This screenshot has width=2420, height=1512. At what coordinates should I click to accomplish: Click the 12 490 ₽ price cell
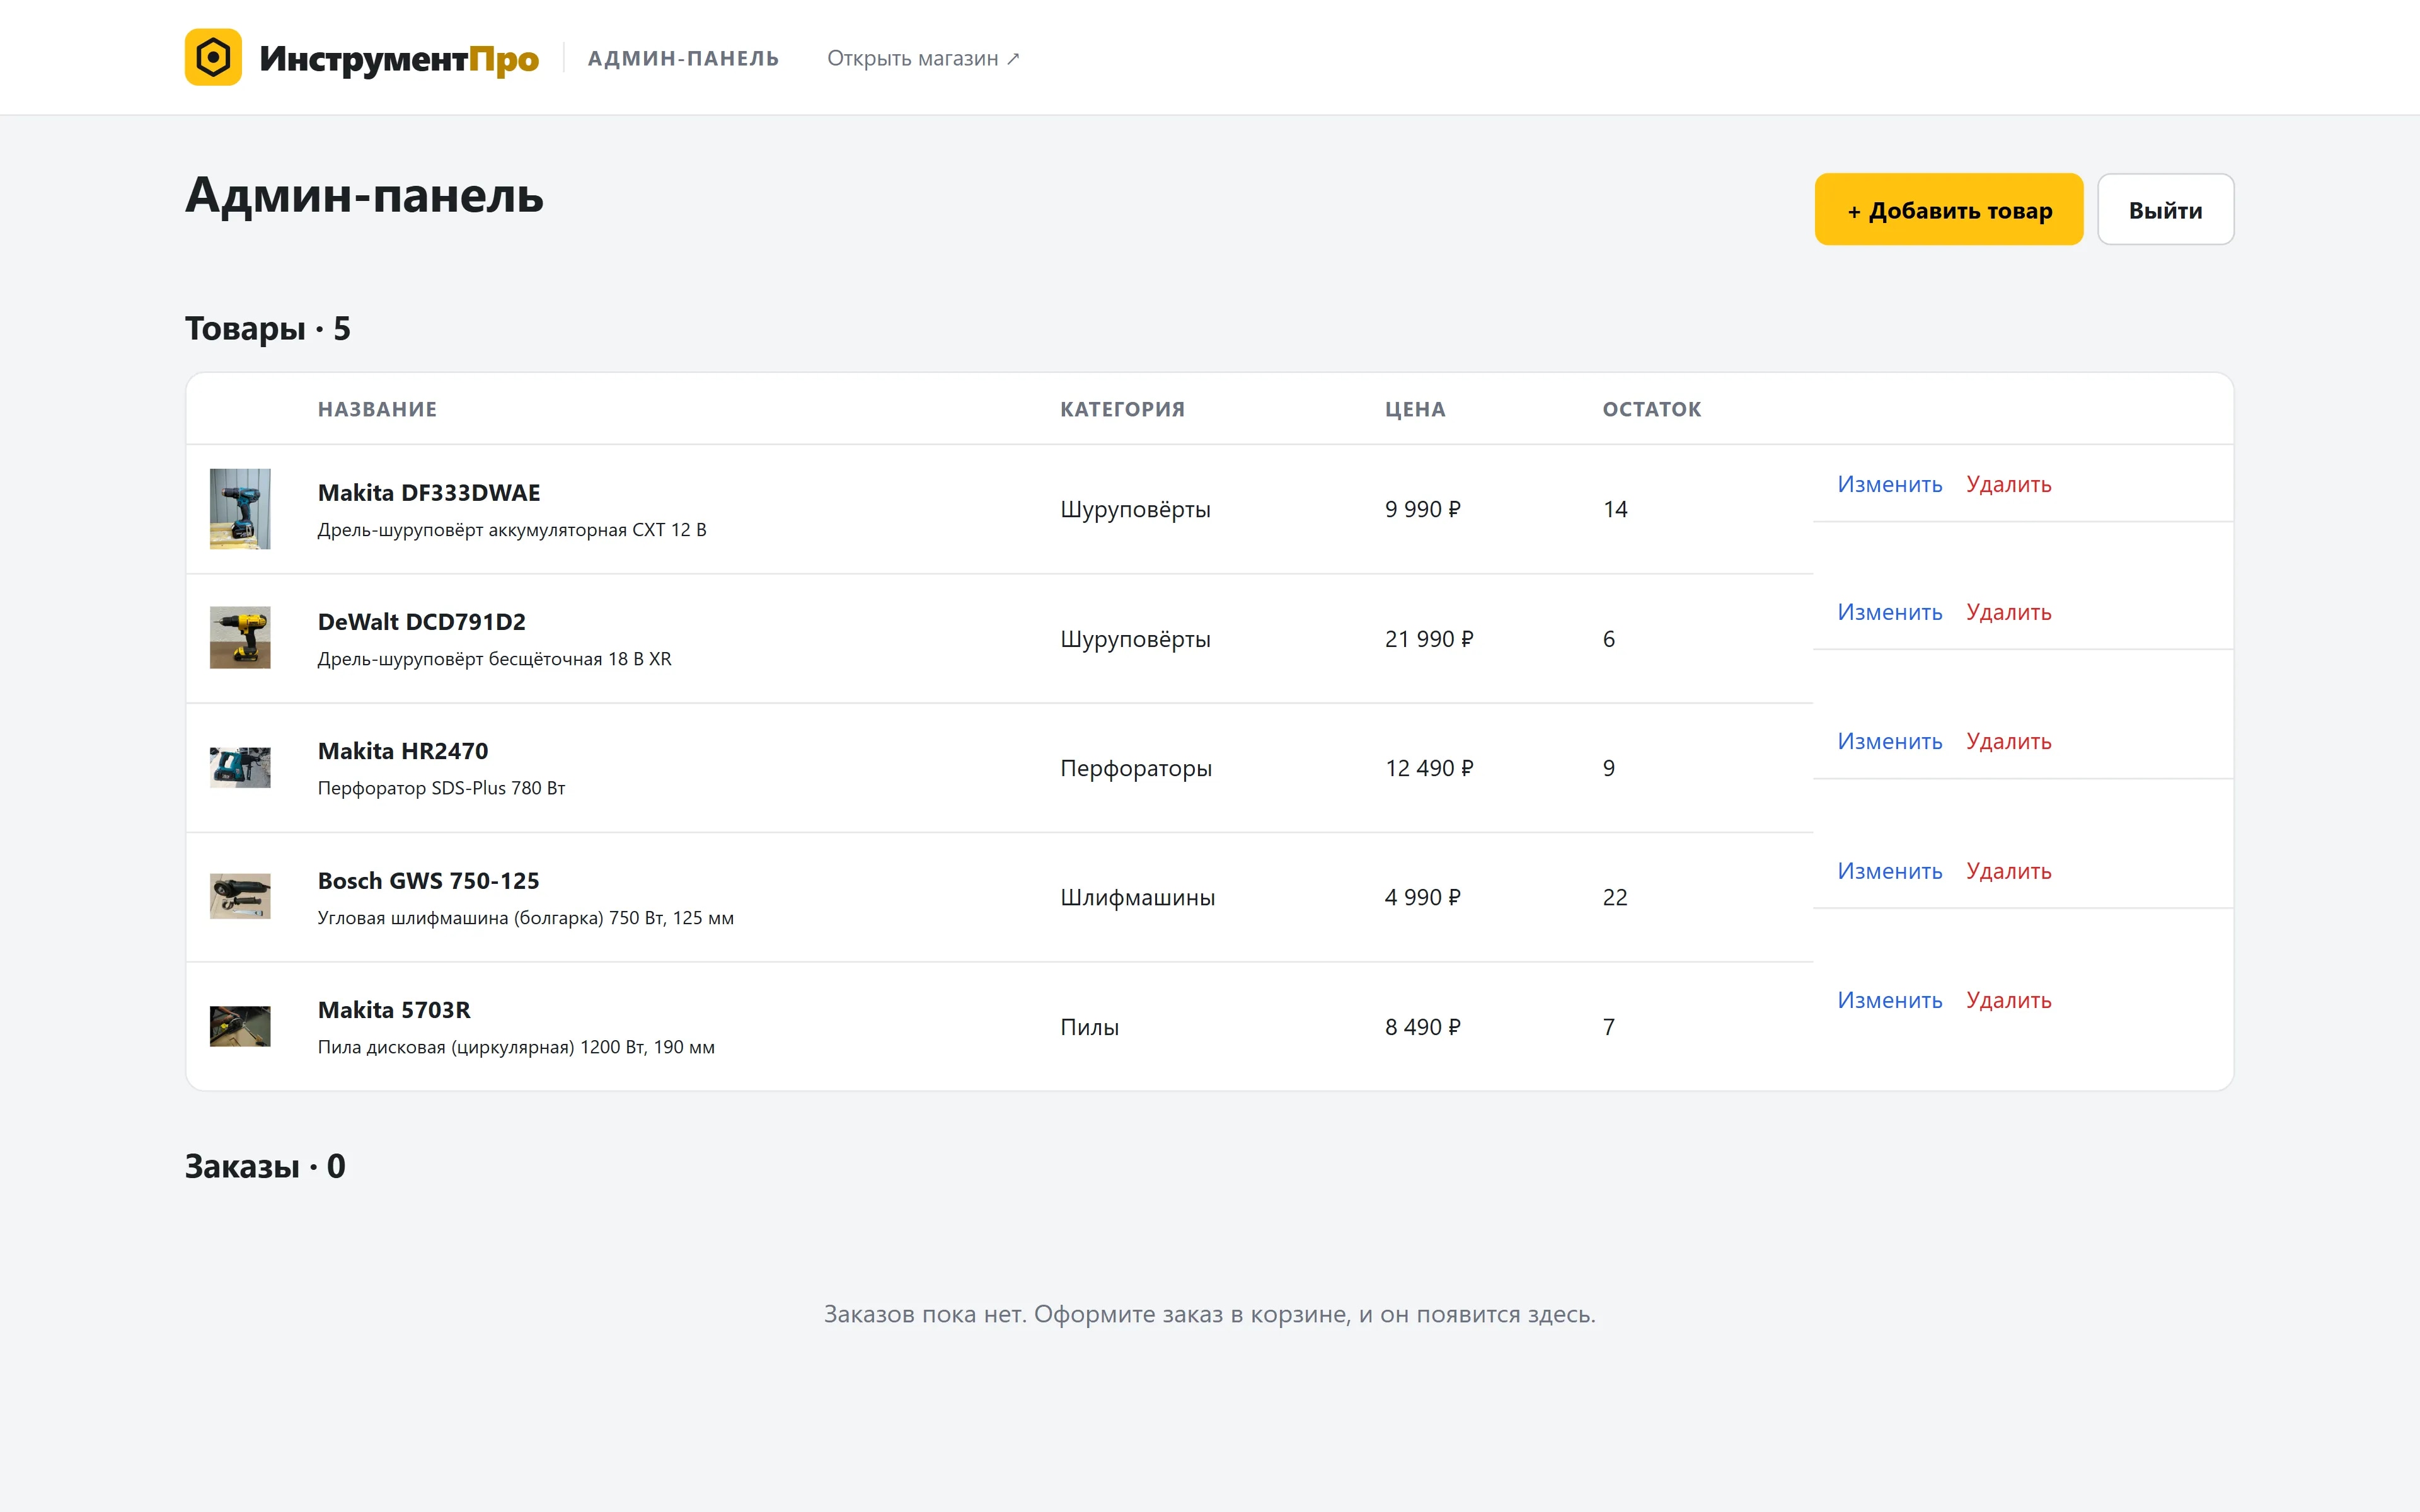coord(1429,768)
